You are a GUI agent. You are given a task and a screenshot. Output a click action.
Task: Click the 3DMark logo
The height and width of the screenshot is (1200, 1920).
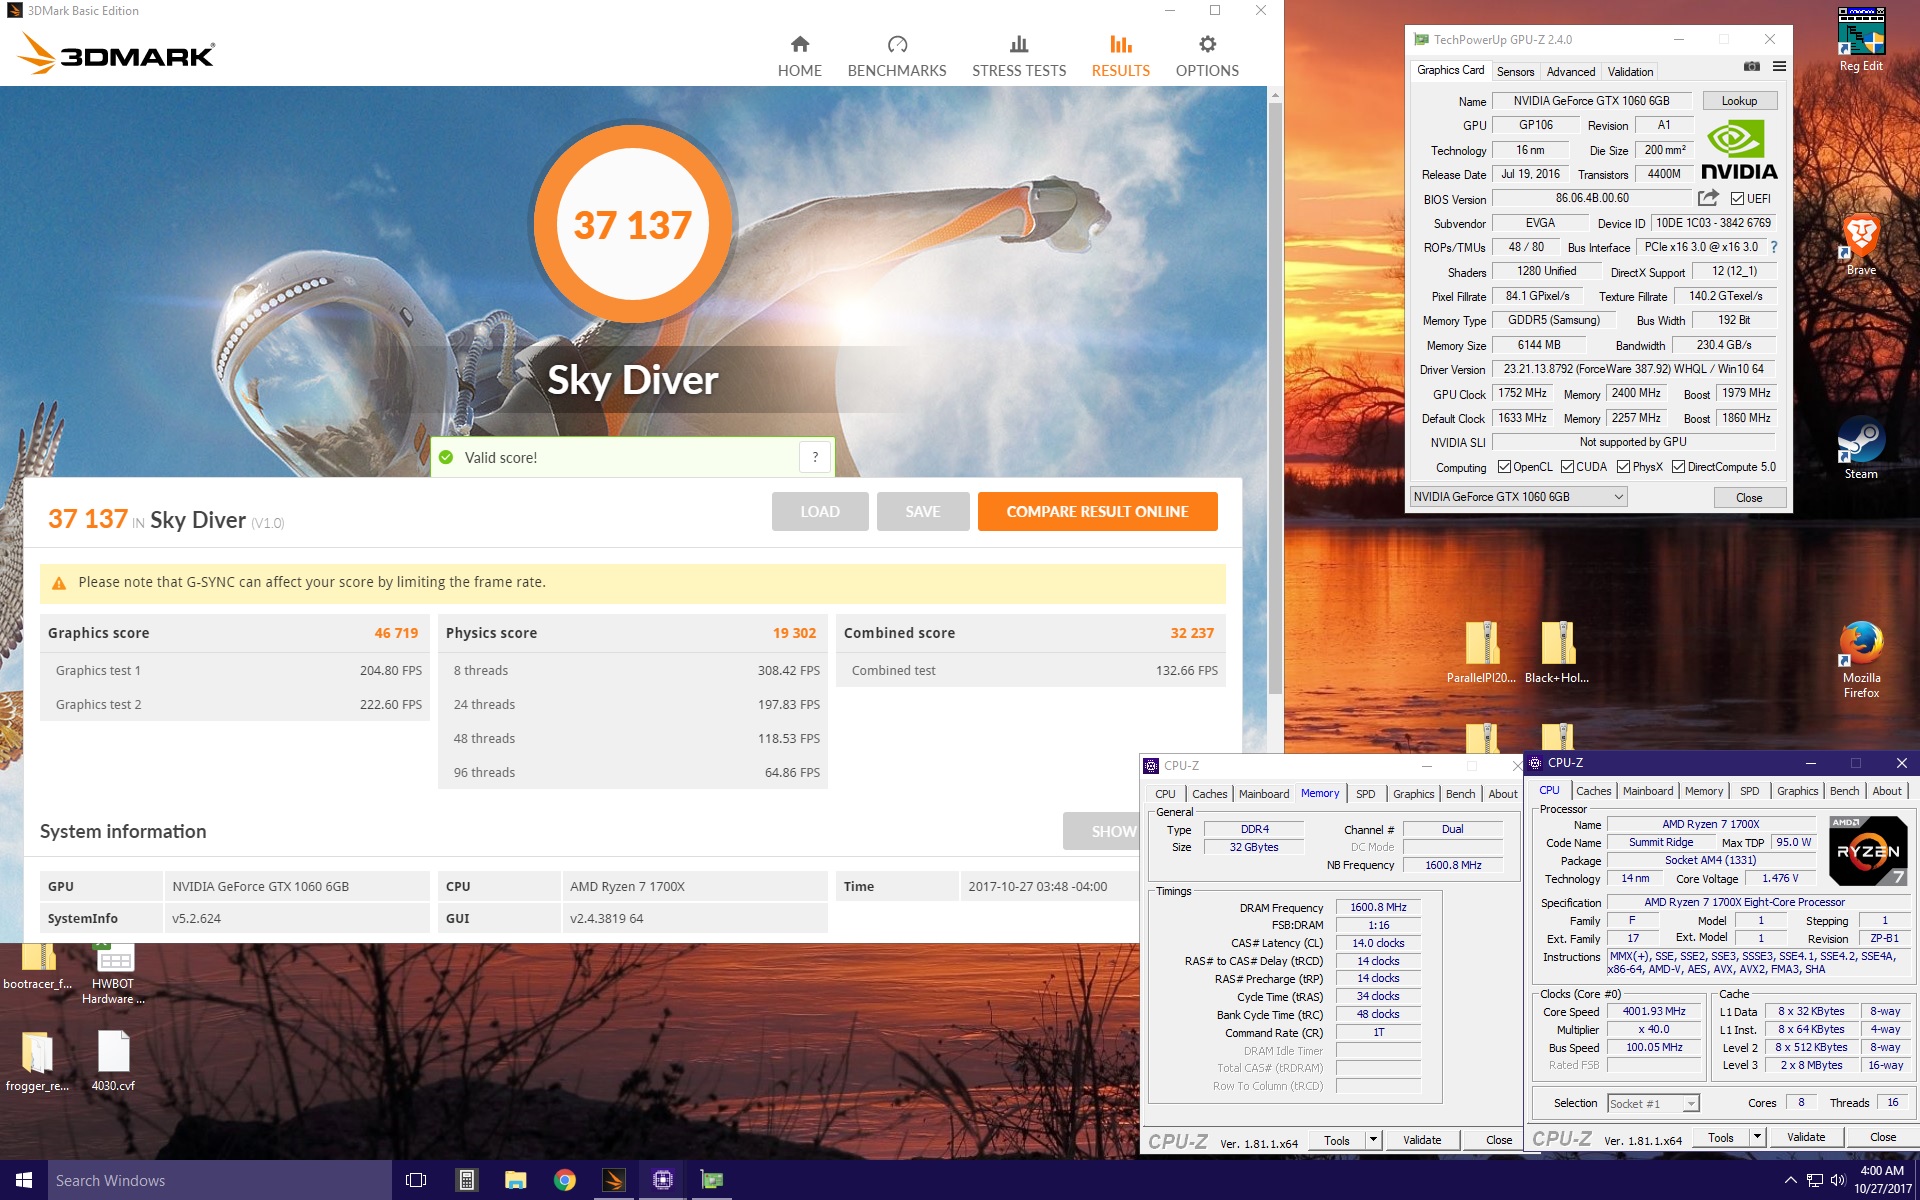(x=116, y=54)
